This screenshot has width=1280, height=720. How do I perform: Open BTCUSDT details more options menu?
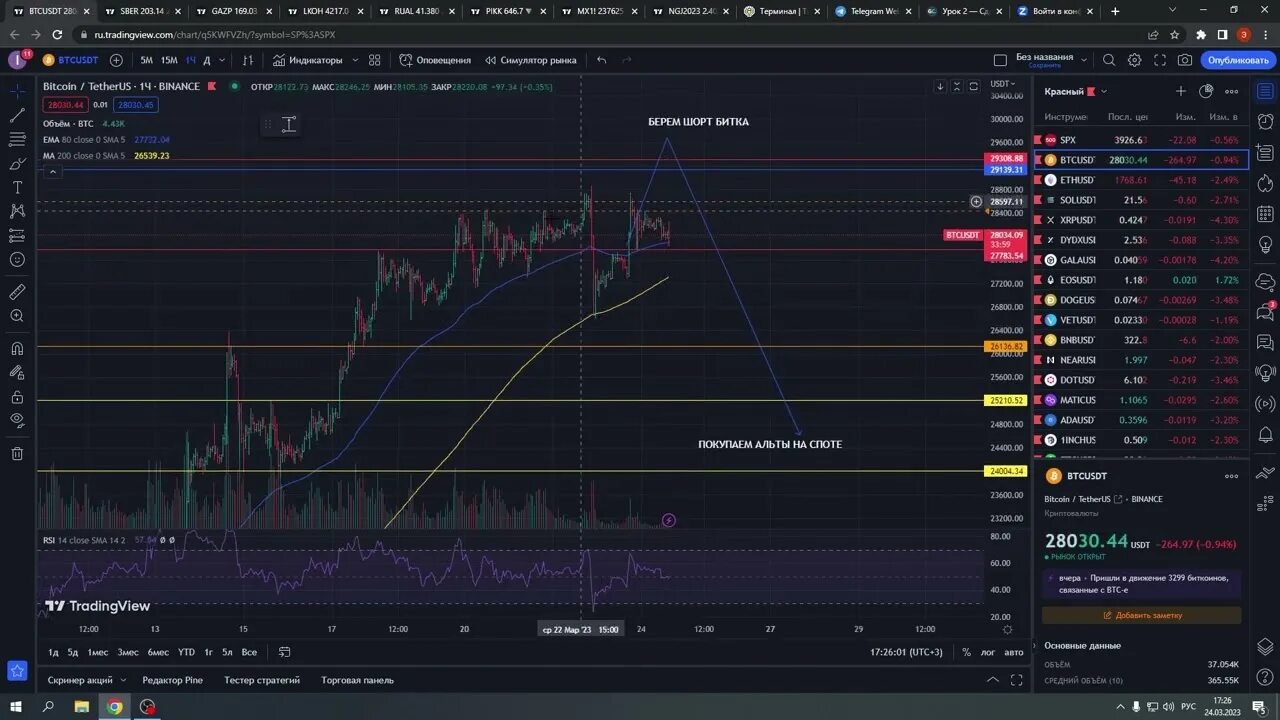point(1232,476)
